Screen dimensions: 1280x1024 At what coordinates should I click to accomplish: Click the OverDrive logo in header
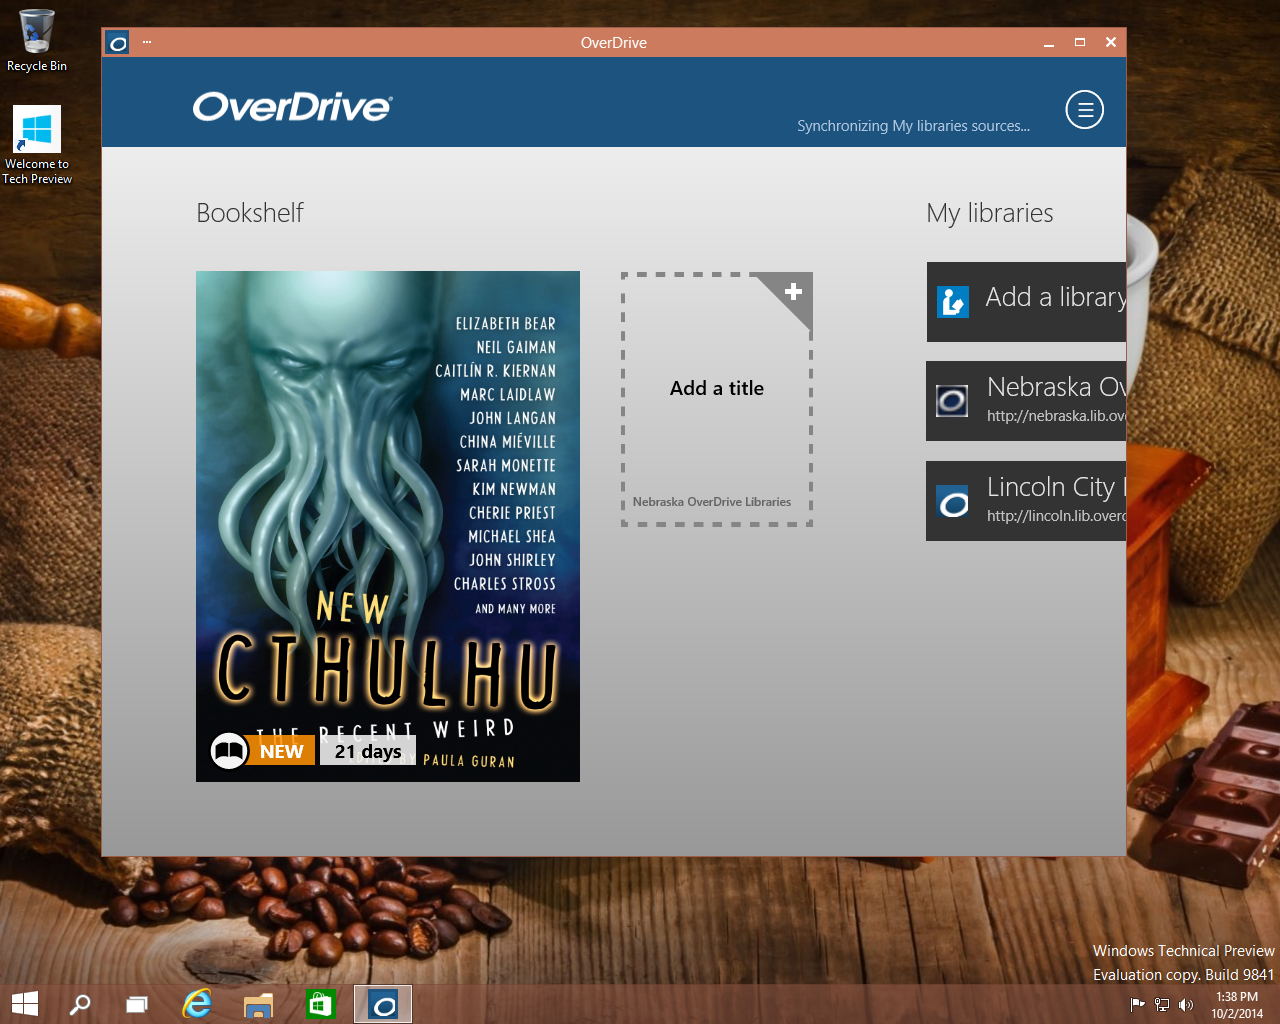point(292,107)
